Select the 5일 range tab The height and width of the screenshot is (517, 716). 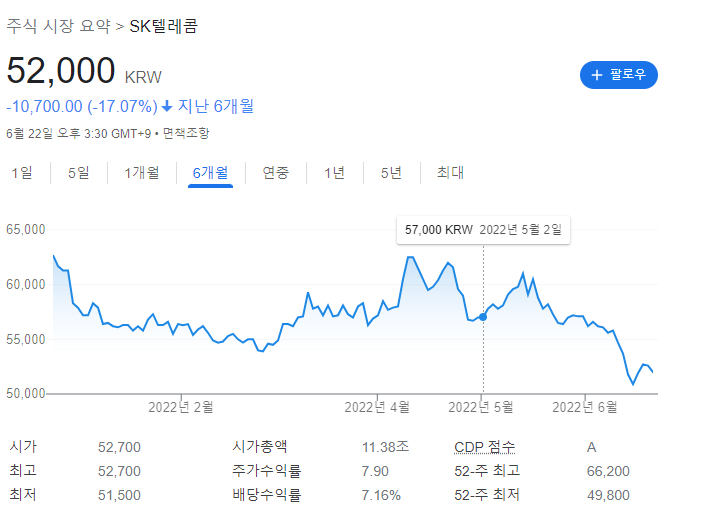click(79, 173)
